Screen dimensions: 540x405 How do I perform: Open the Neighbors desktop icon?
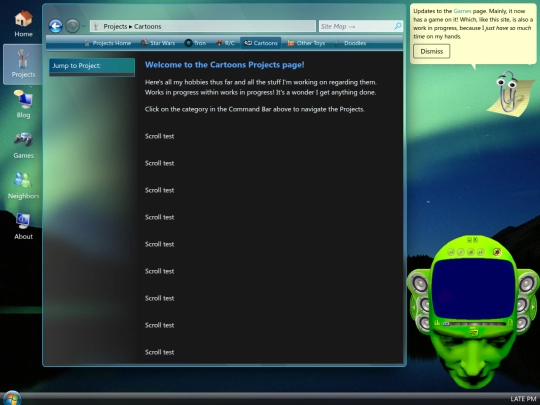tap(23, 185)
